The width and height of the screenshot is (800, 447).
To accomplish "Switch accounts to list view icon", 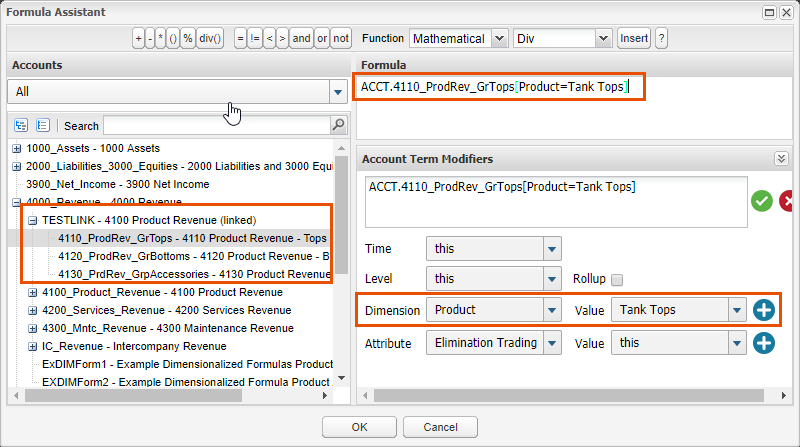I will (x=43, y=125).
